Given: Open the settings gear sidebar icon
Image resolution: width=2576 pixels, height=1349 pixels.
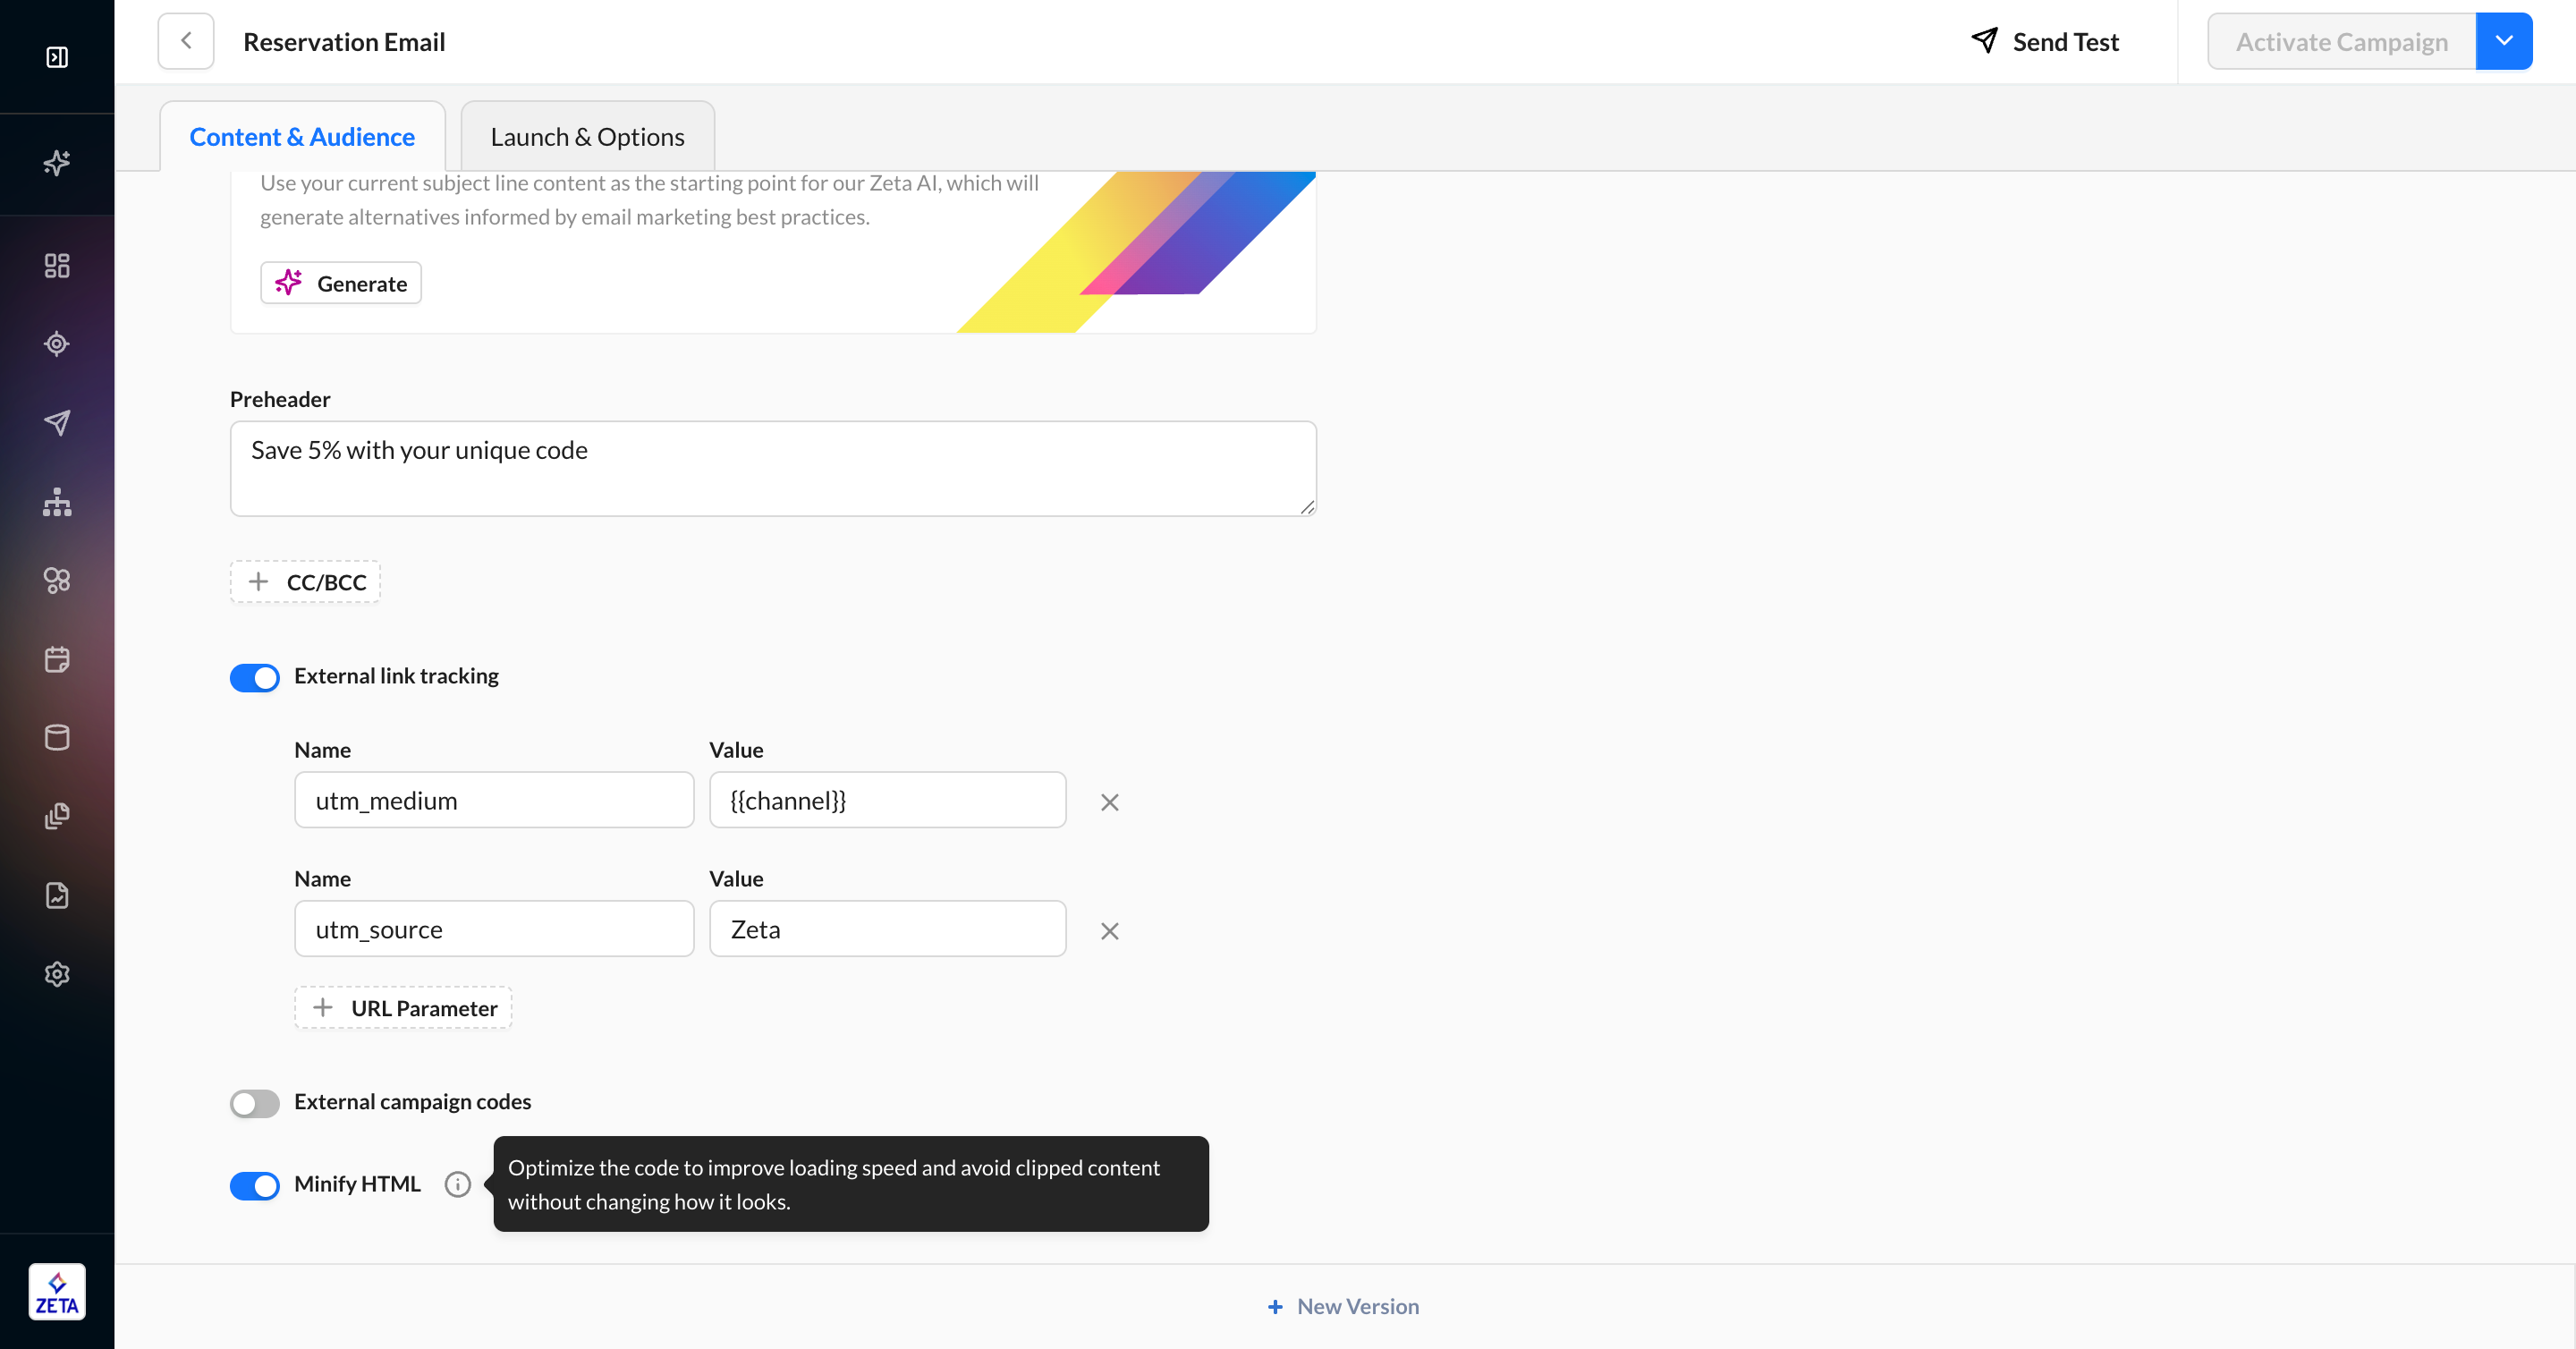Looking at the screenshot, I should 57,974.
